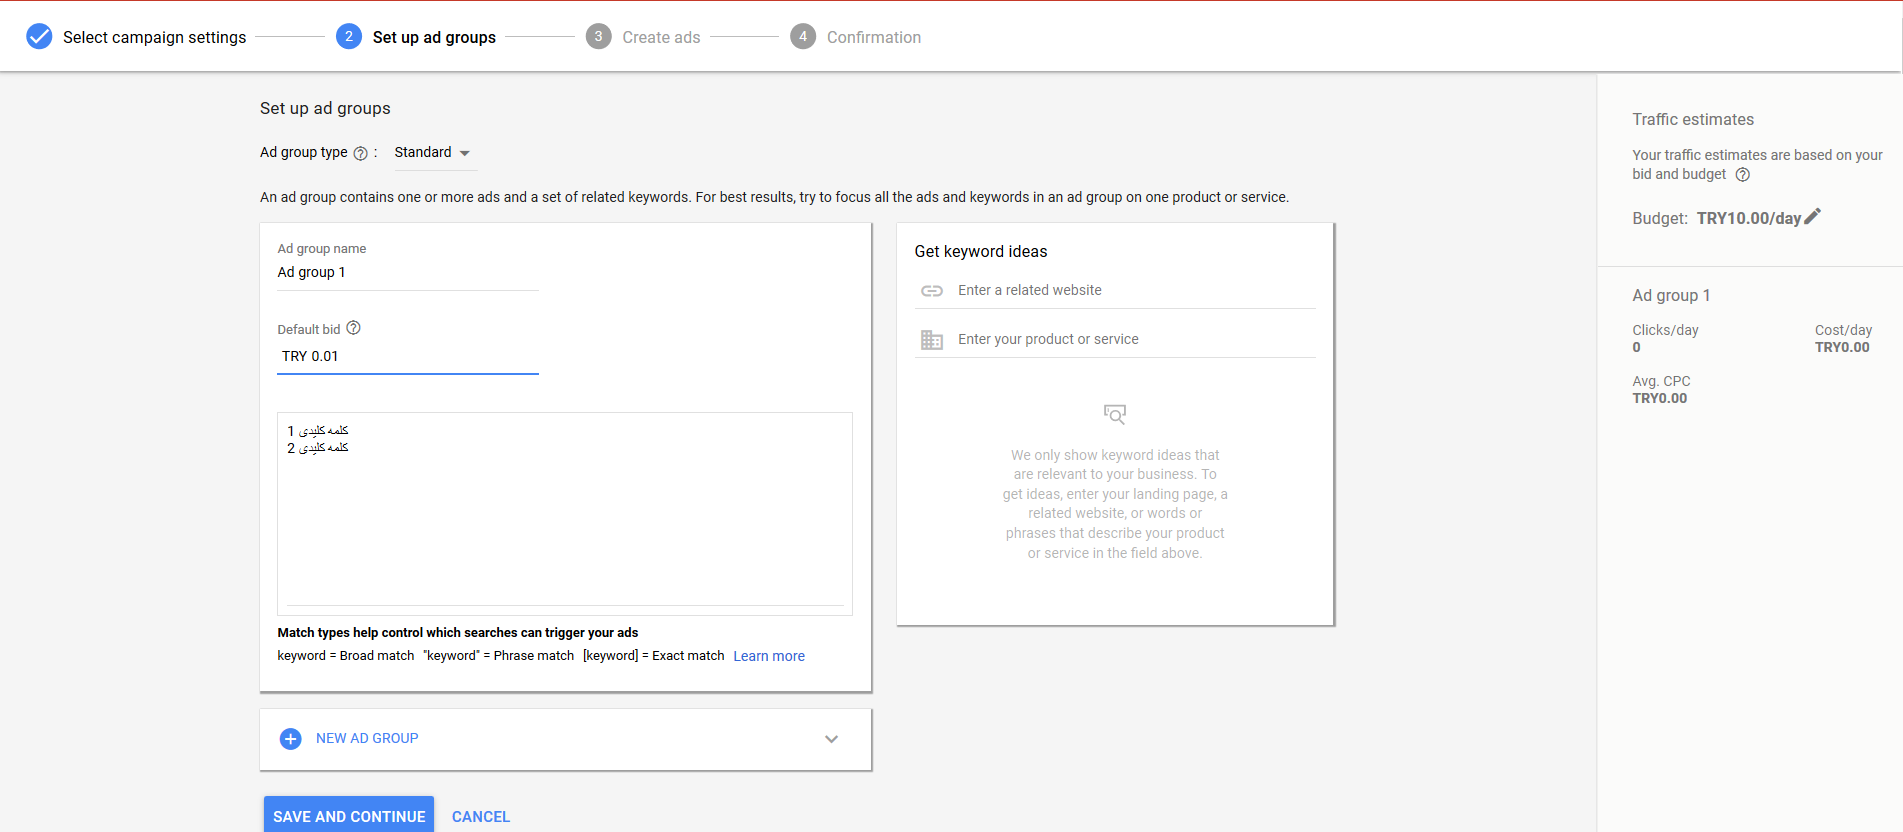
Task: Click Ad group 1 in traffic estimates
Action: (x=1671, y=295)
